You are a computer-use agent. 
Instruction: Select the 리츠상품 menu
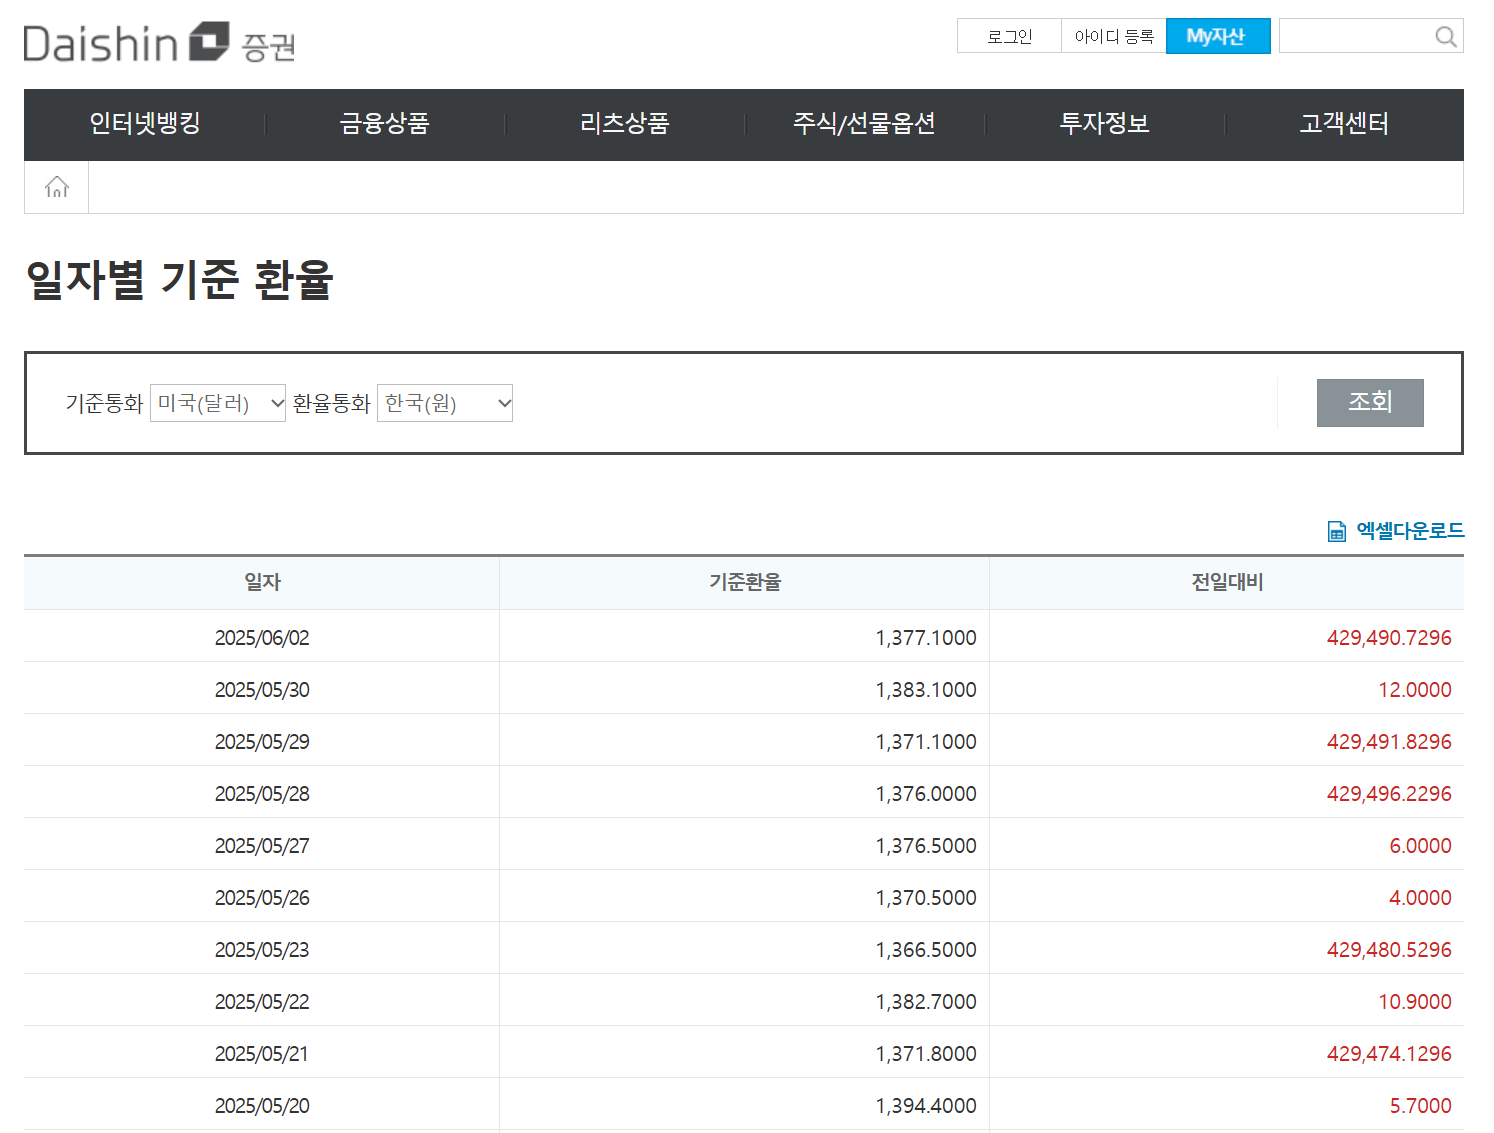(x=624, y=124)
